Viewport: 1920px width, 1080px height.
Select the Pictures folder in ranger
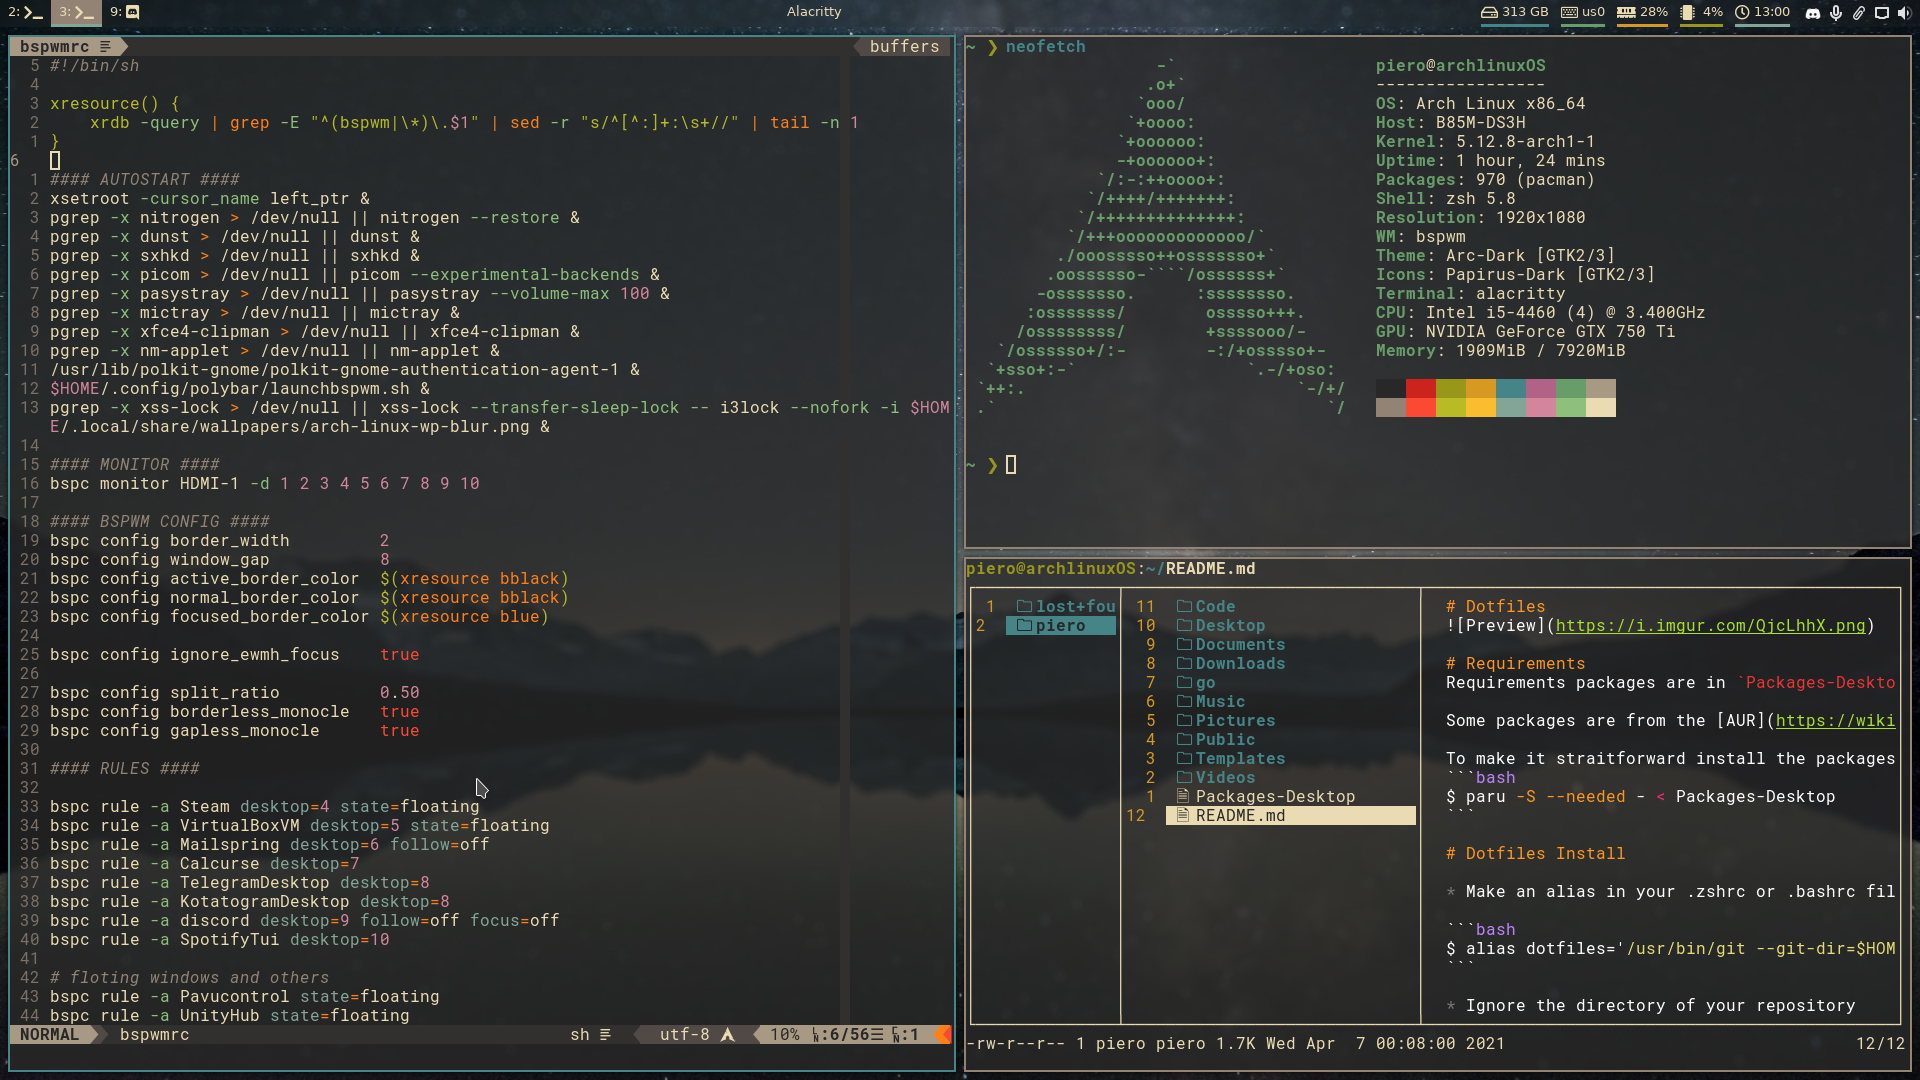point(1235,720)
